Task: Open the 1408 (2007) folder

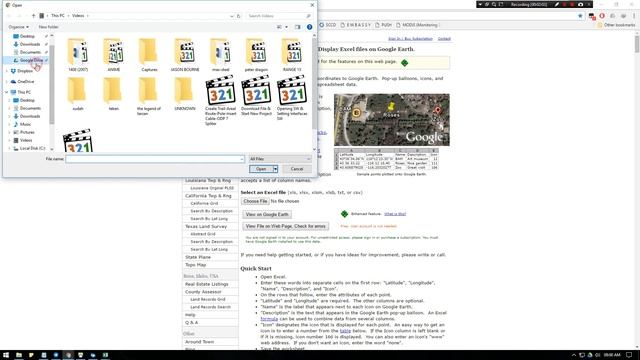Action: [x=78, y=55]
